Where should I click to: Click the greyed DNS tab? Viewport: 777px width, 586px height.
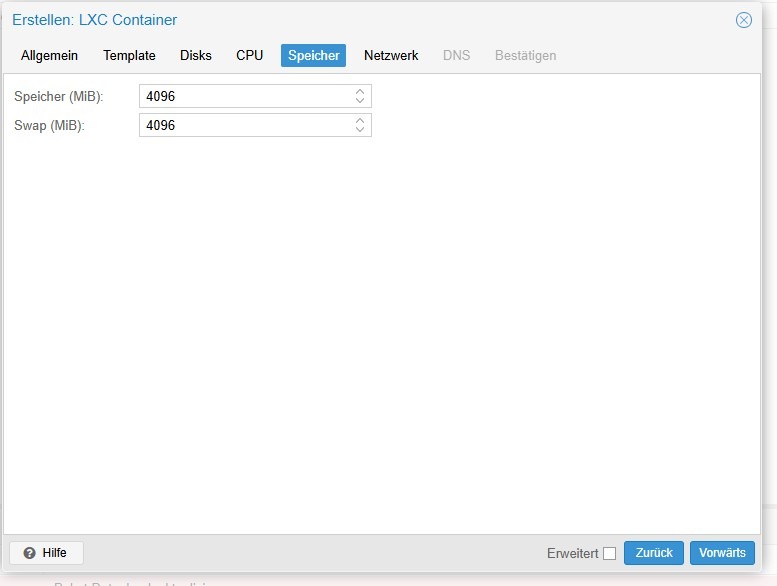click(x=456, y=55)
